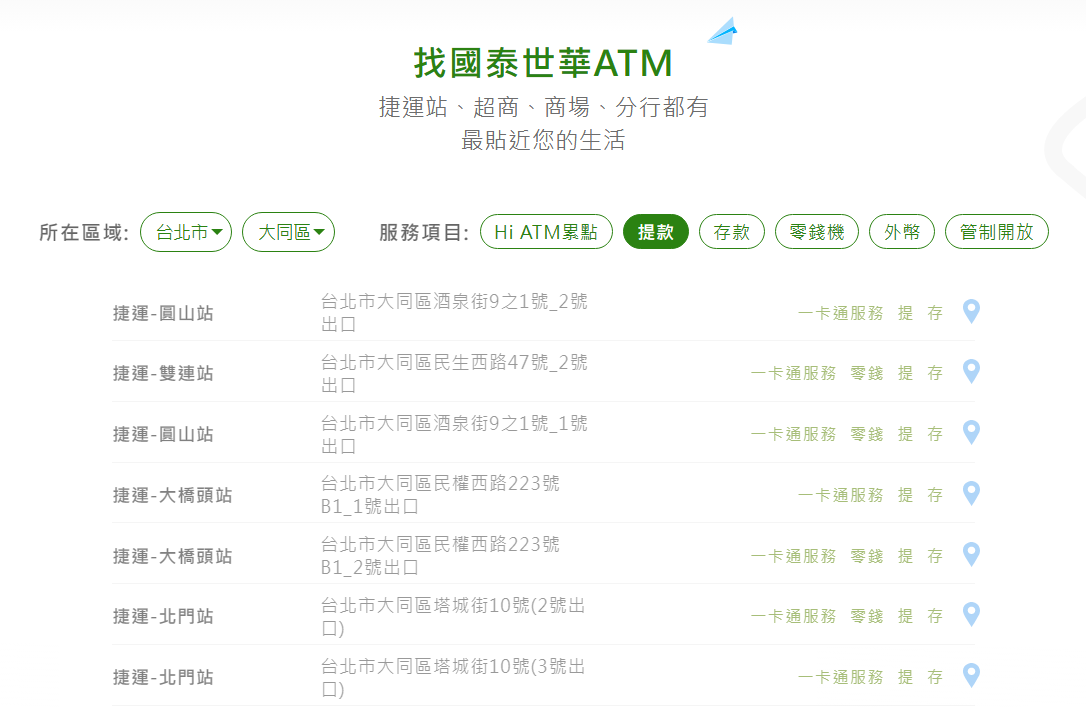Open map pin for 雙連站 row
The width and height of the screenshot is (1086, 707).
pyautogui.click(x=971, y=373)
